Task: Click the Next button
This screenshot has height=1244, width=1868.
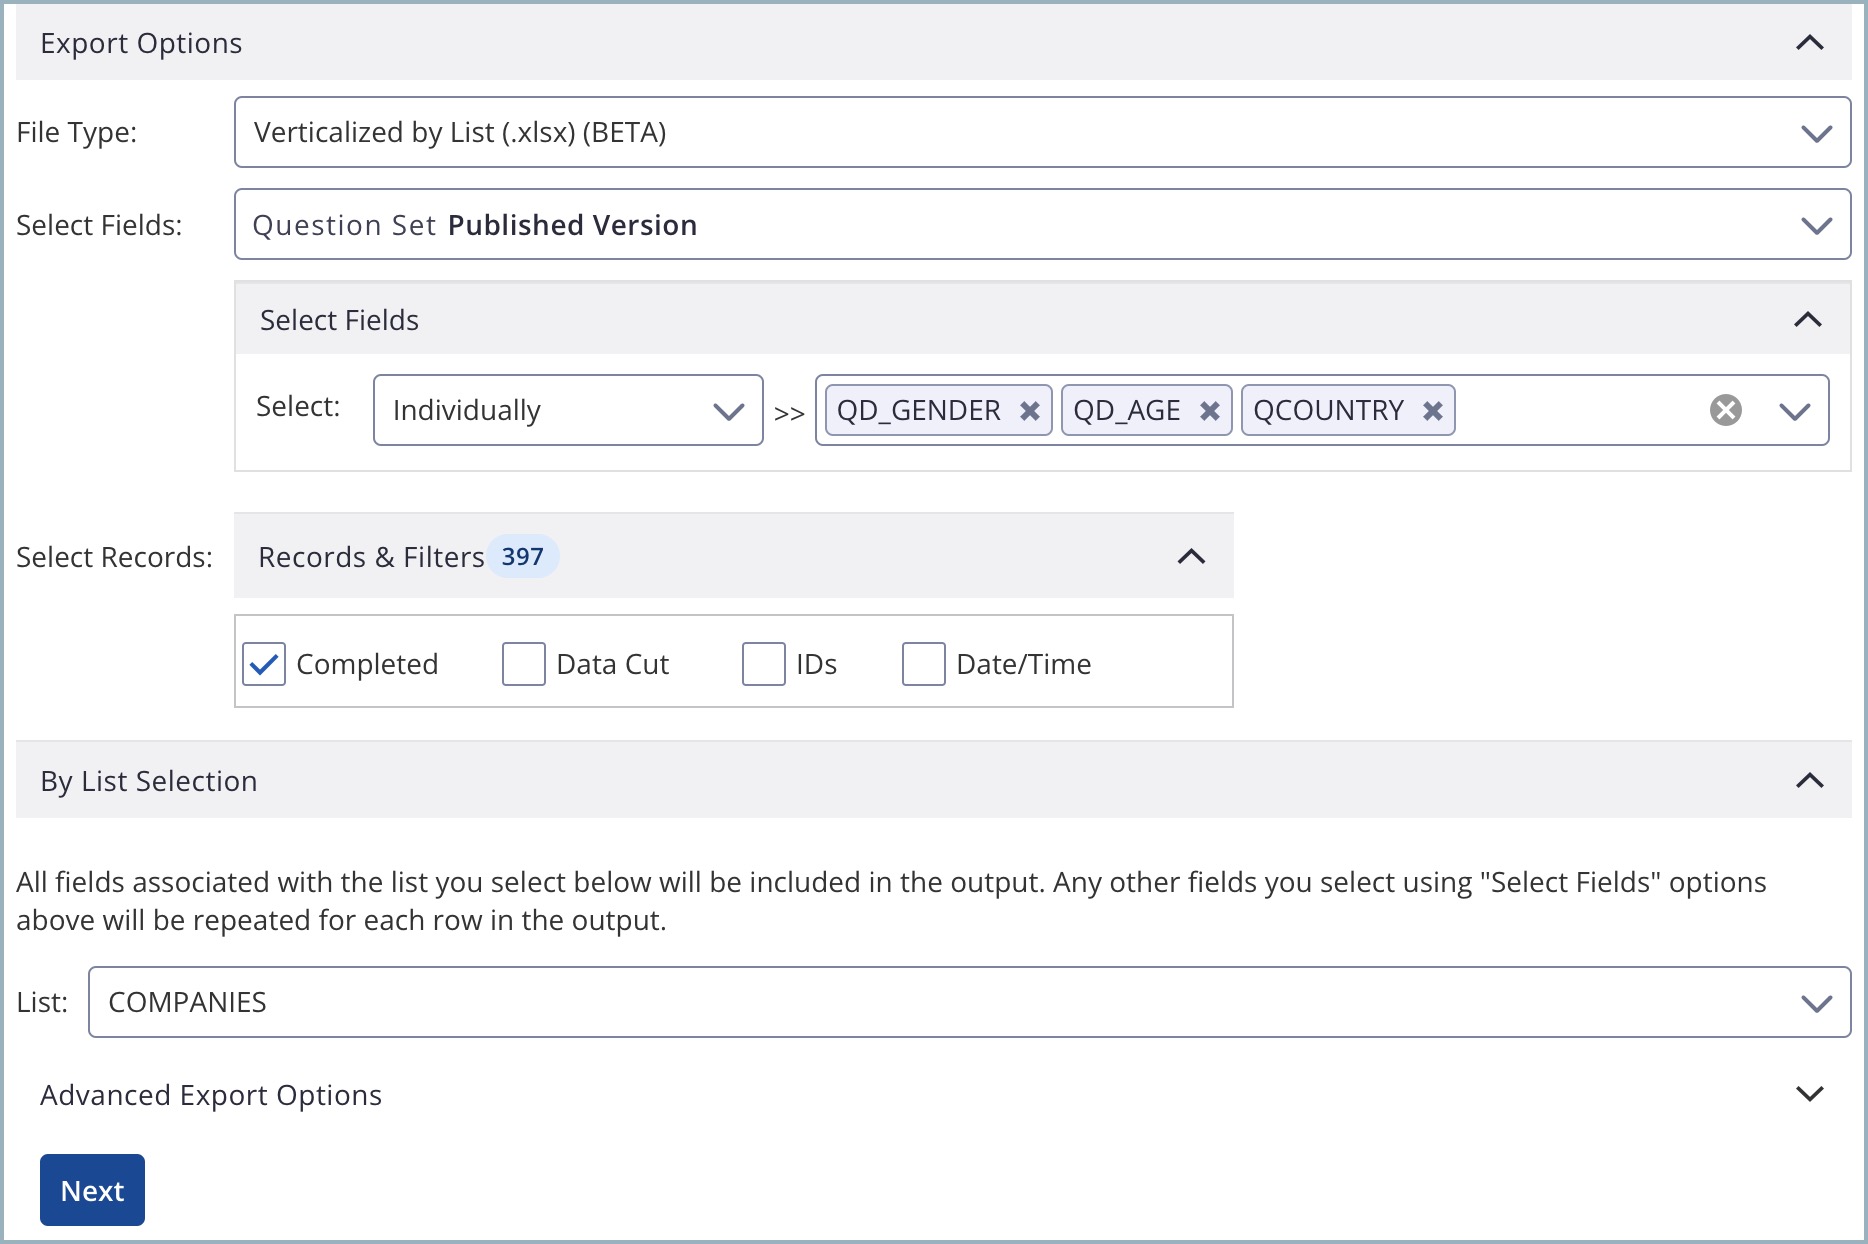Action: [92, 1190]
